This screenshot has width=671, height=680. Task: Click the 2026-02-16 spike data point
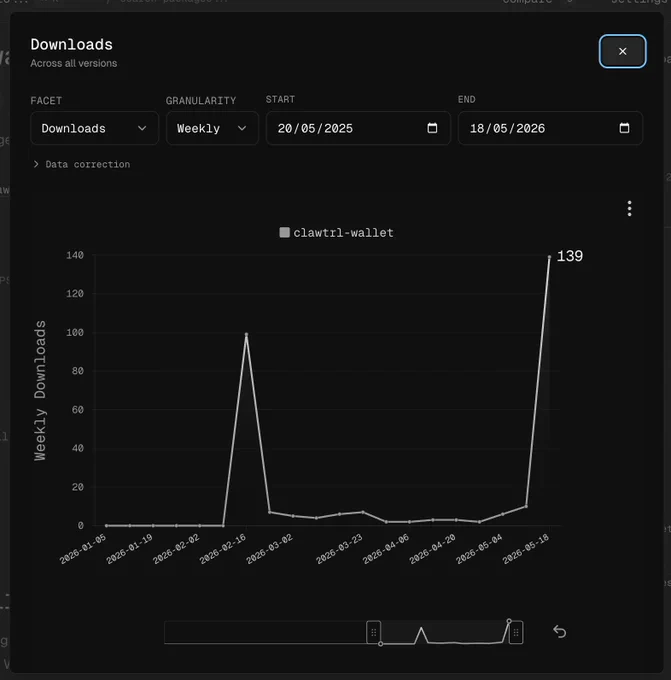click(x=246, y=334)
